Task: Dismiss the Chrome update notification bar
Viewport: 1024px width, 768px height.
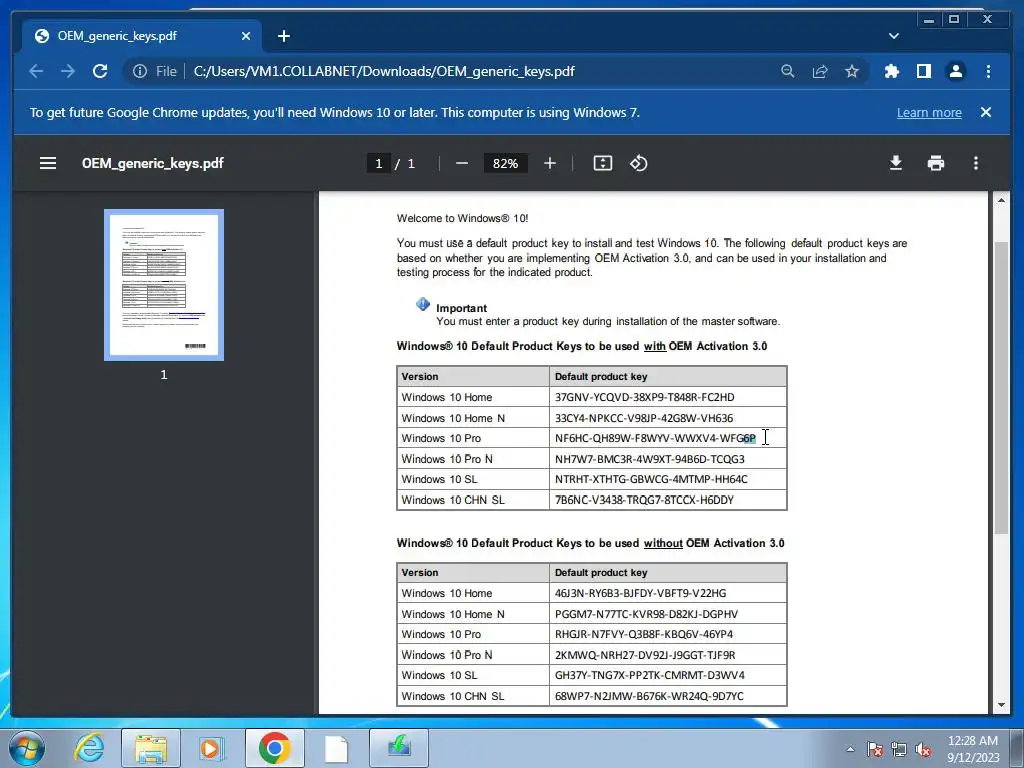Action: pyautogui.click(x=986, y=112)
